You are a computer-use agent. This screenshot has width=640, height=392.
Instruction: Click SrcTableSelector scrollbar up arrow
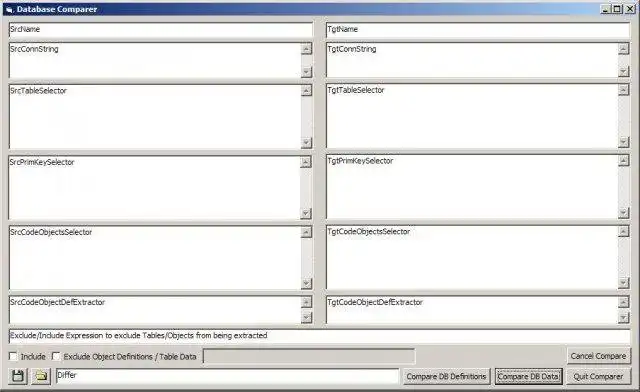pyautogui.click(x=307, y=91)
